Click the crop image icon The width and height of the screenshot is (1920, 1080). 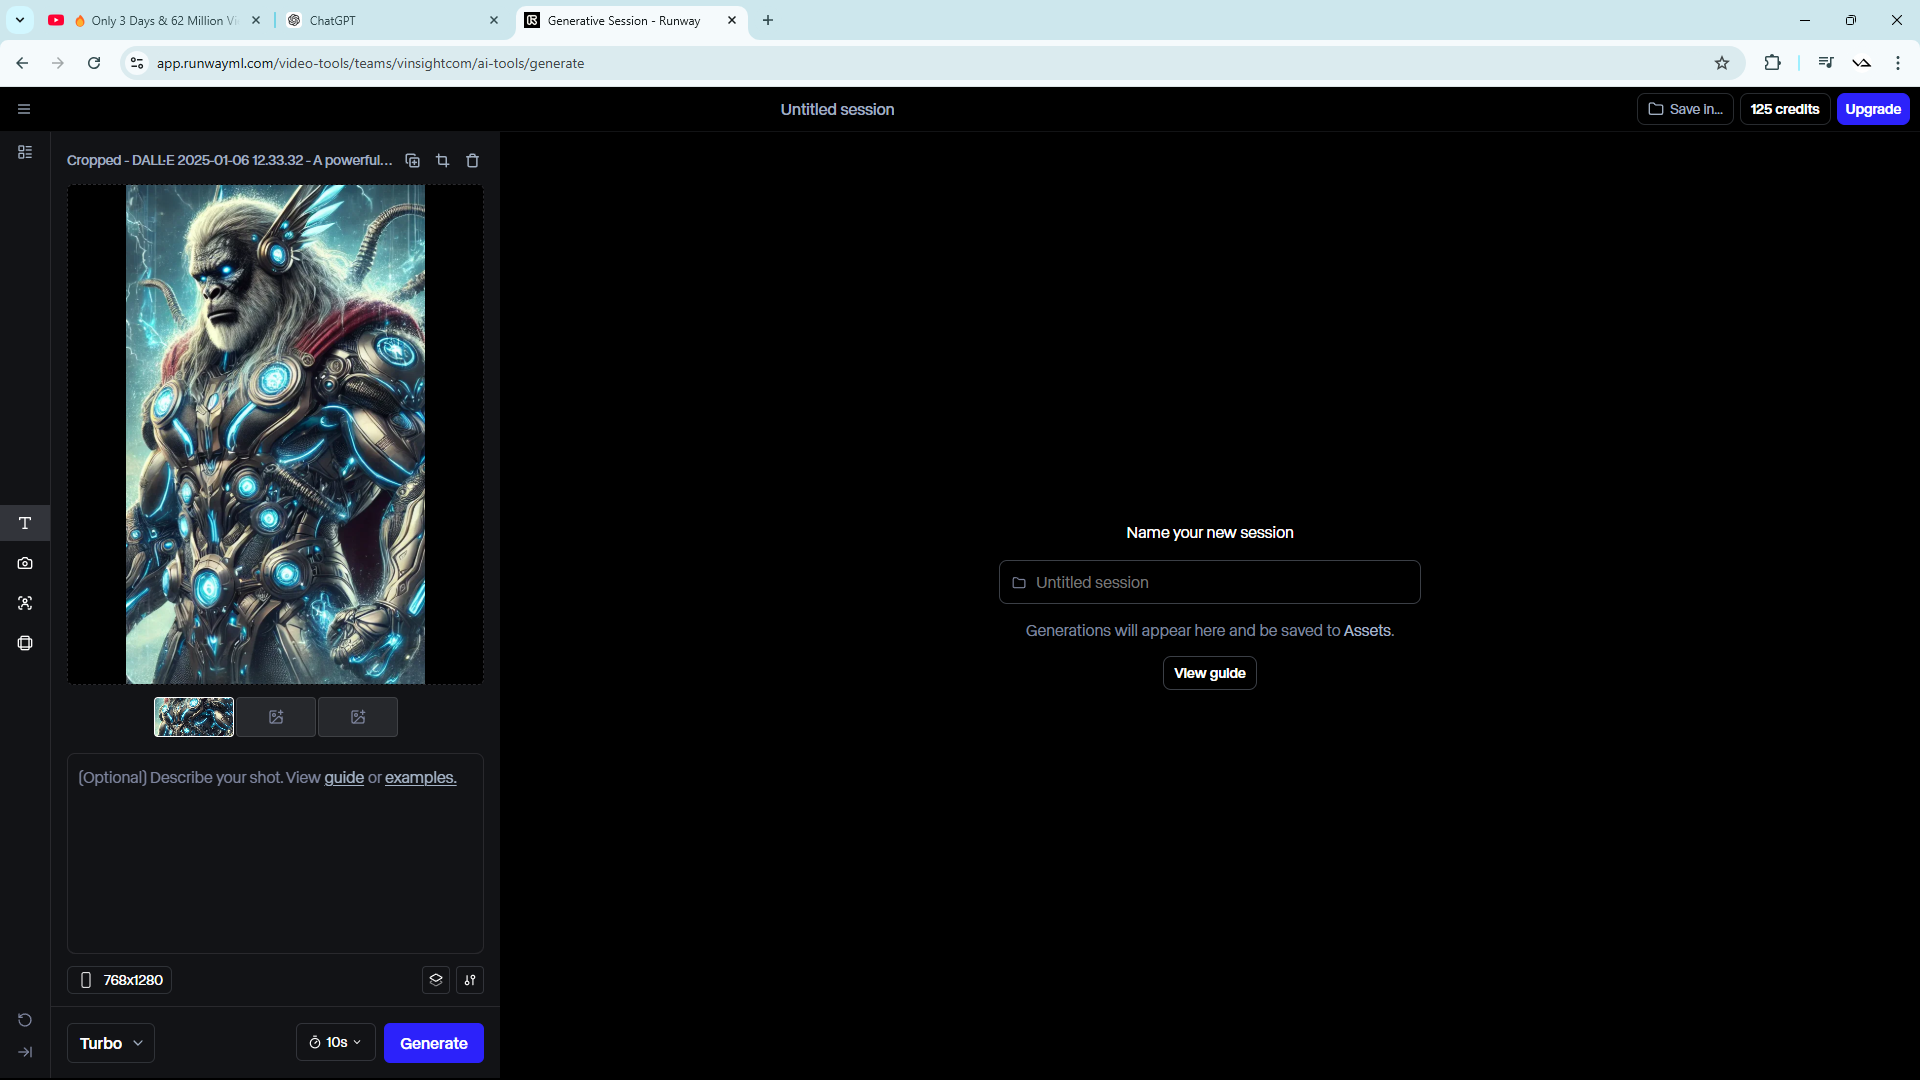click(442, 160)
